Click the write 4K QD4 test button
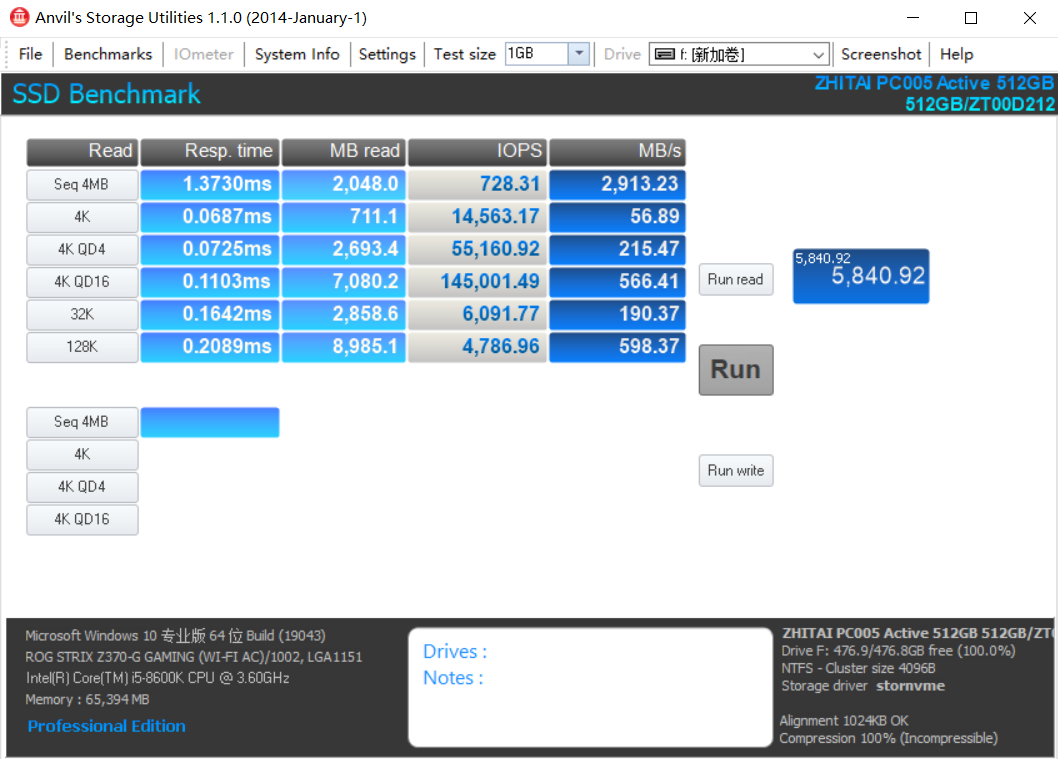 click(82, 486)
